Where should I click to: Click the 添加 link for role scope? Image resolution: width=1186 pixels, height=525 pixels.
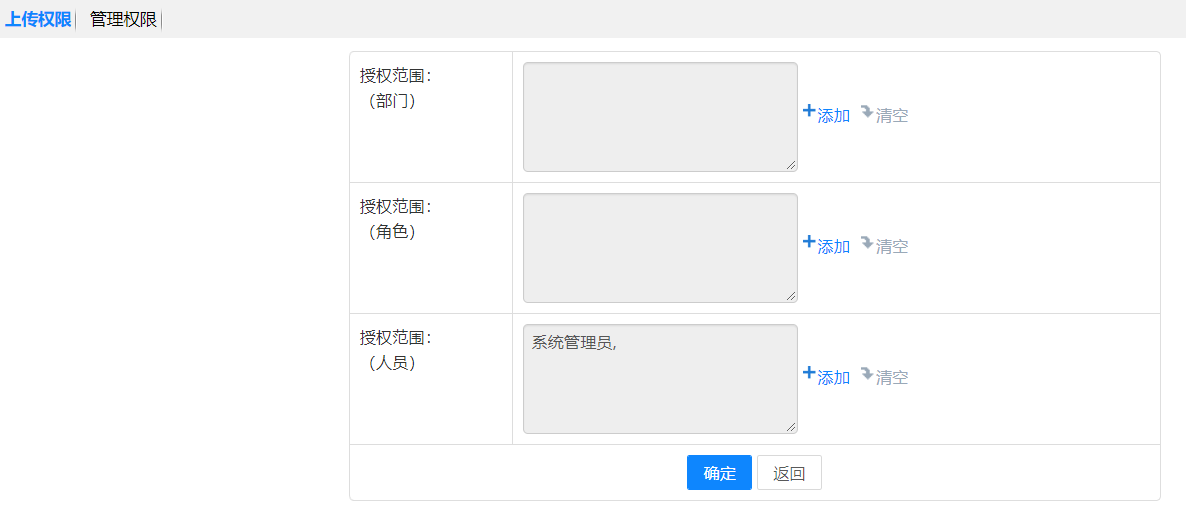pos(834,247)
